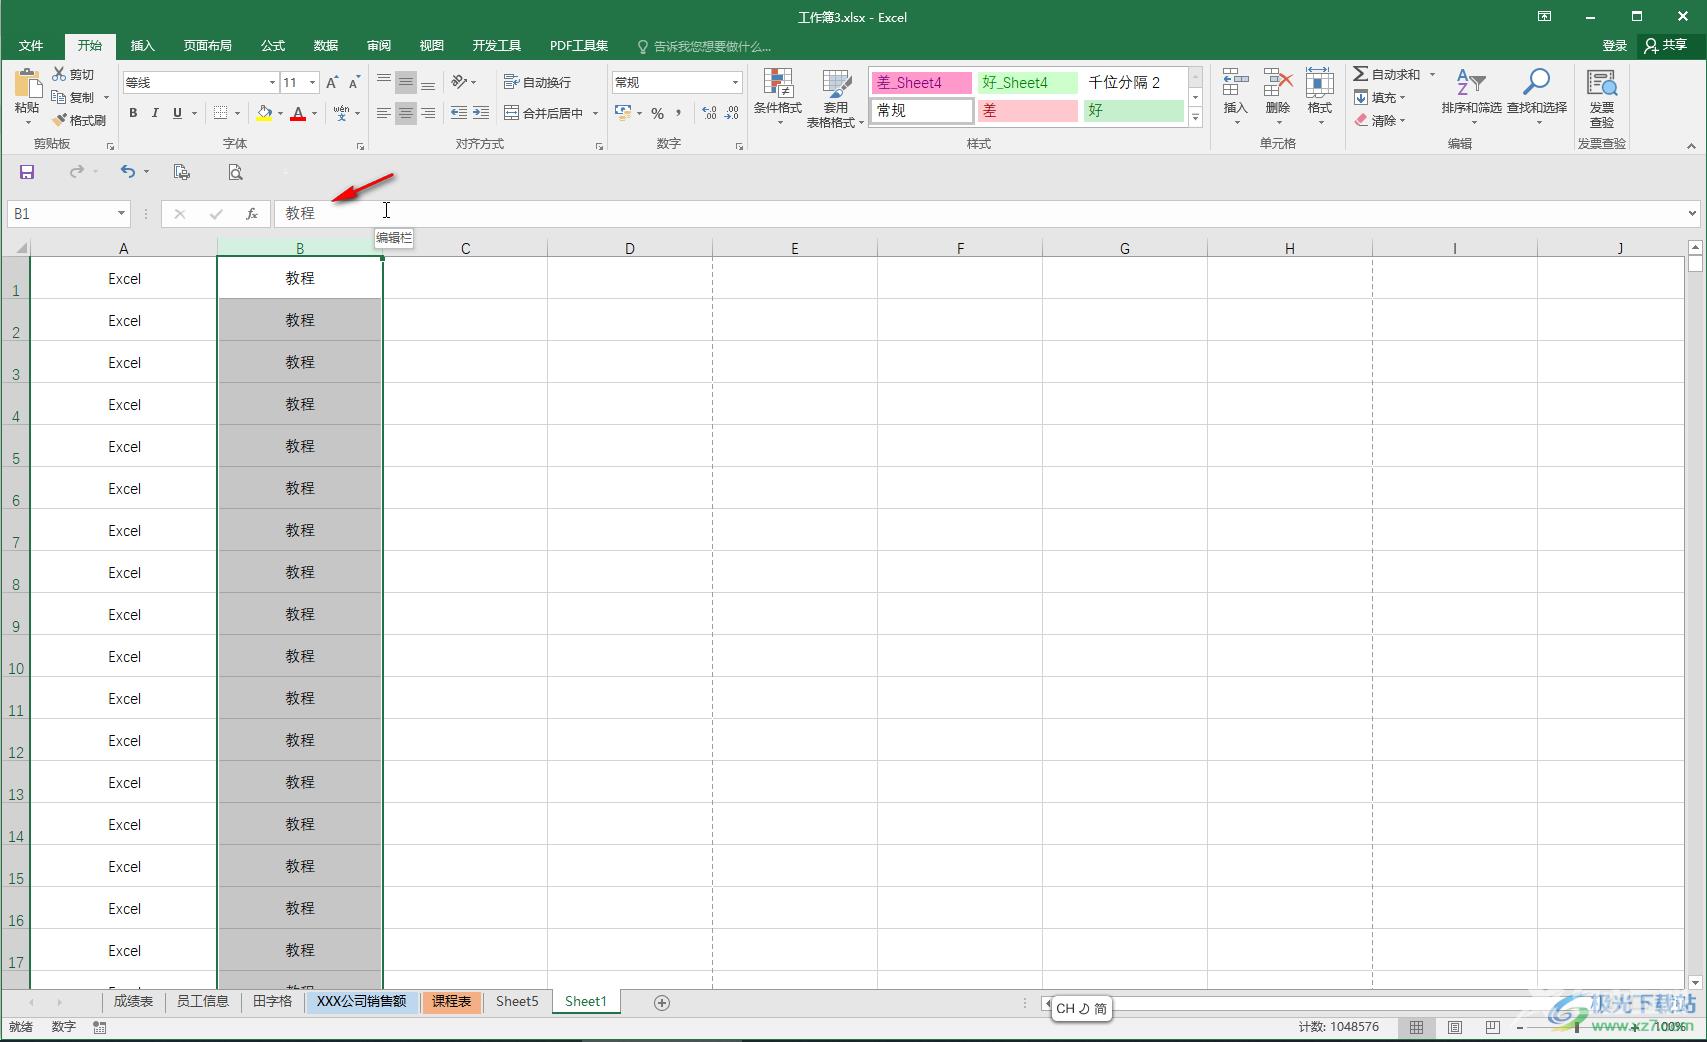Click the cell borders icon
The width and height of the screenshot is (1707, 1042).
pos(221,113)
